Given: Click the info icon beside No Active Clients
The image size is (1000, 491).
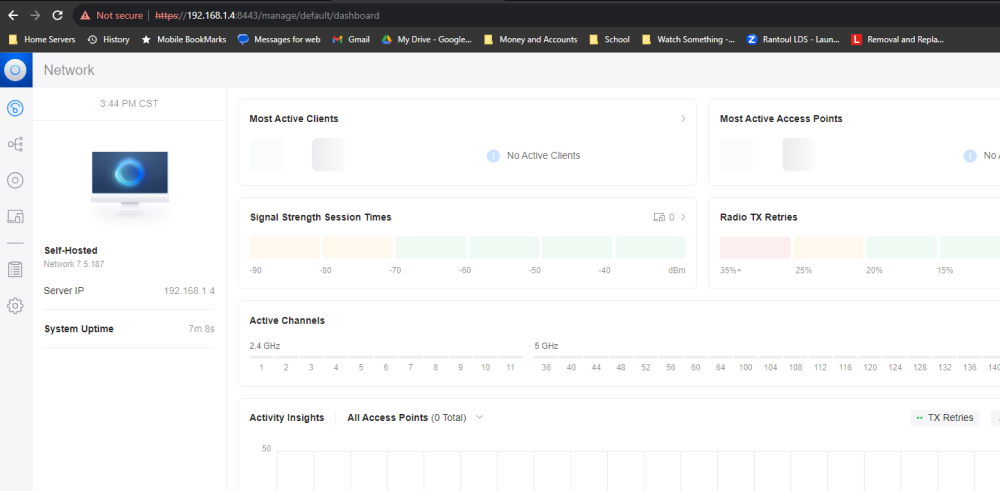Looking at the screenshot, I should (x=493, y=156).
